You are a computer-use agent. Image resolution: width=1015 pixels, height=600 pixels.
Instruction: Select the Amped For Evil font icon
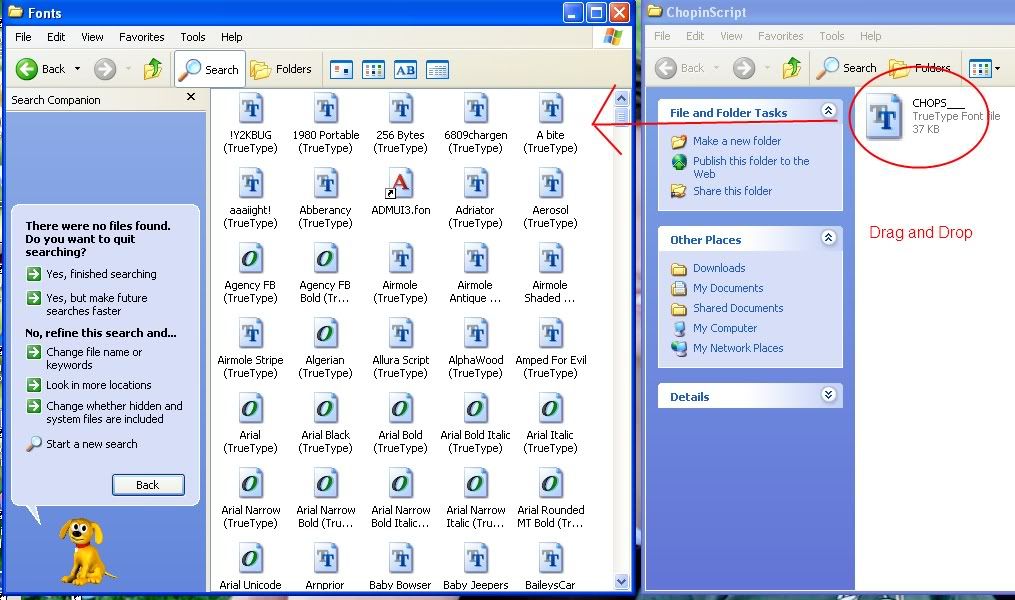pyautogui.click(x=550, y=335)
